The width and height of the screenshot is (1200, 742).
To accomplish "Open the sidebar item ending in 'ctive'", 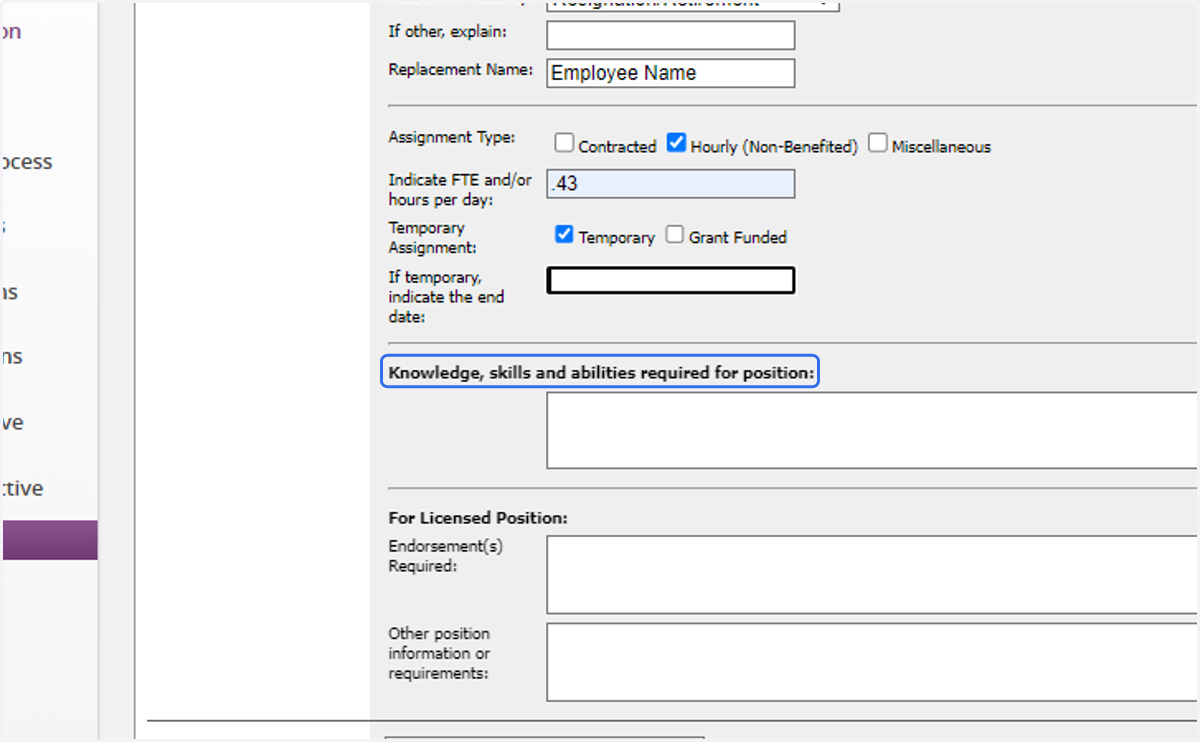I will (x=22, y=488).
